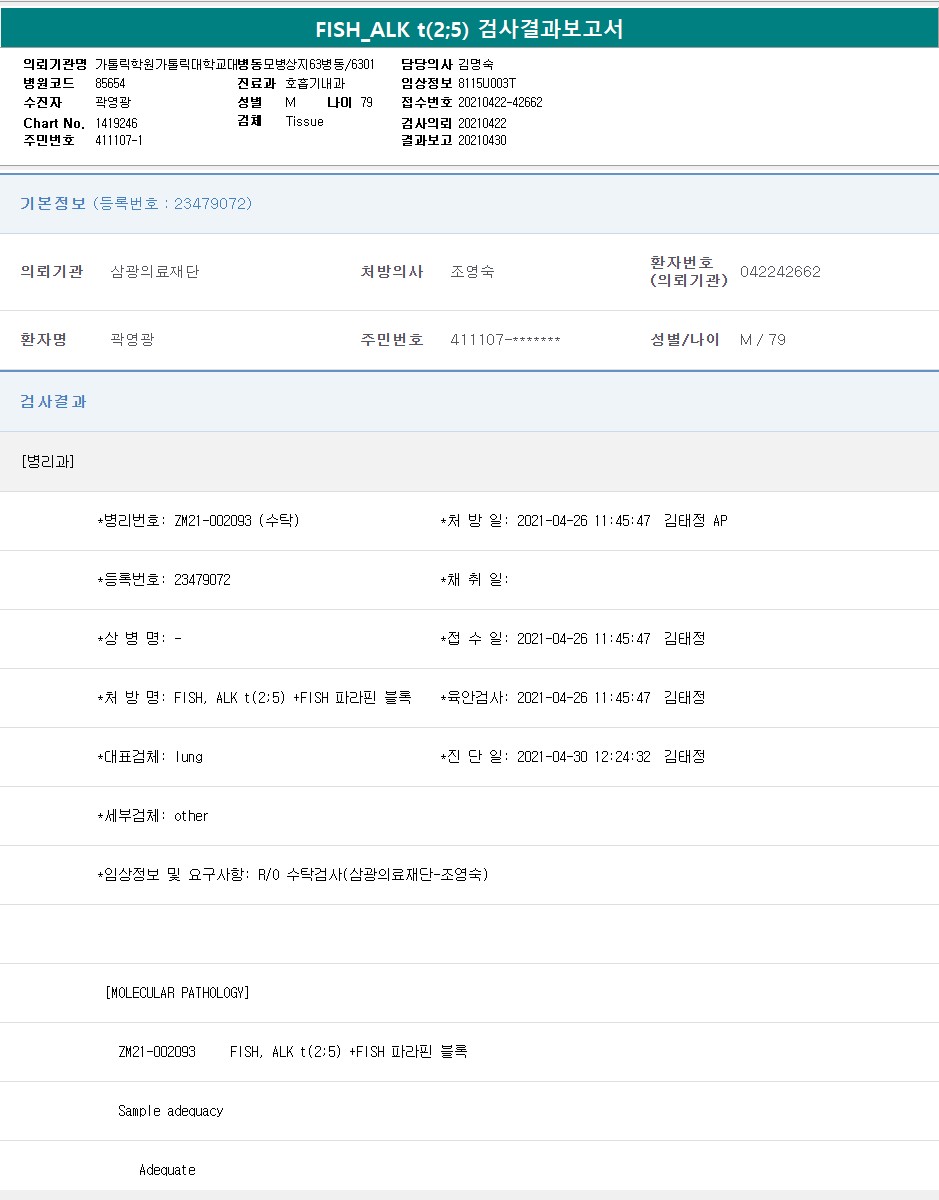The height and width of the screenshot is (1200, 939).
Task: Select the representative specimen value lung
Action: [x=188, y=756]
